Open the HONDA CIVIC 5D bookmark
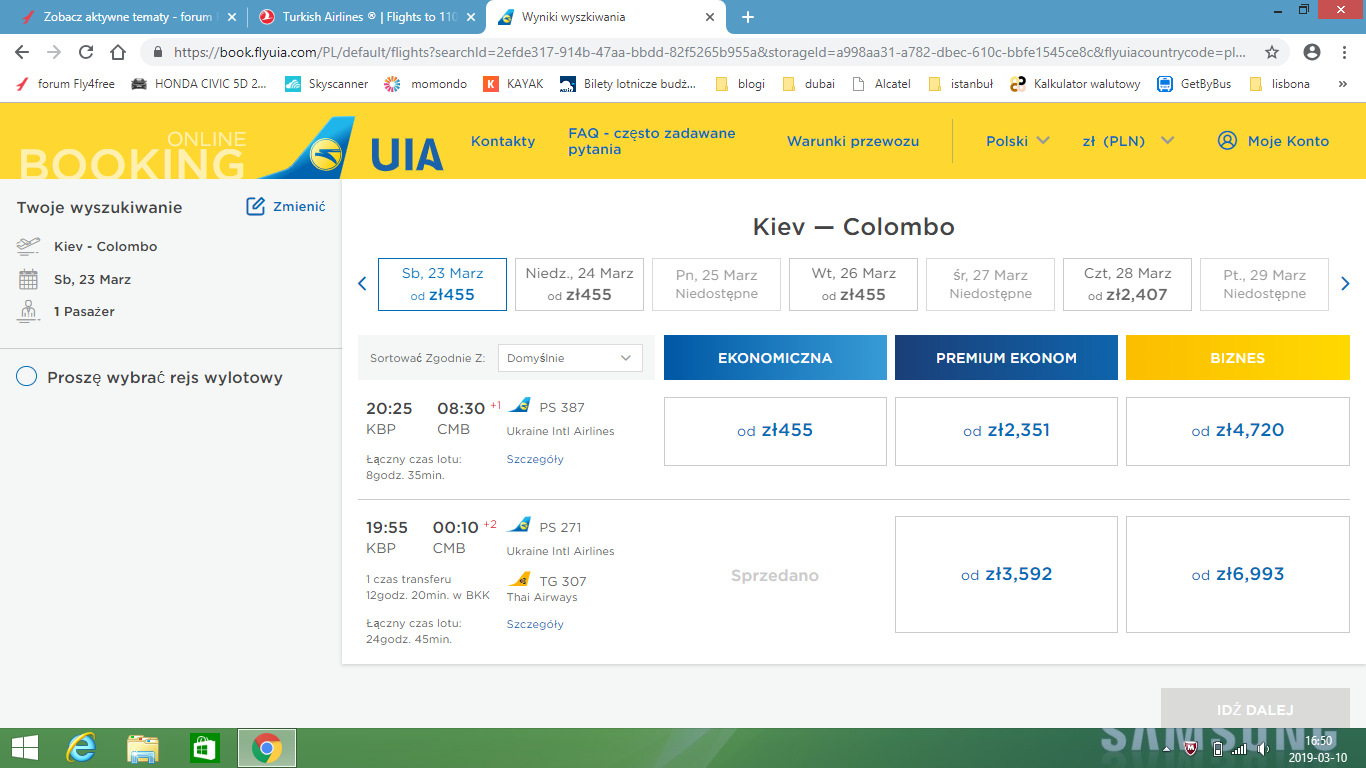 199,84
